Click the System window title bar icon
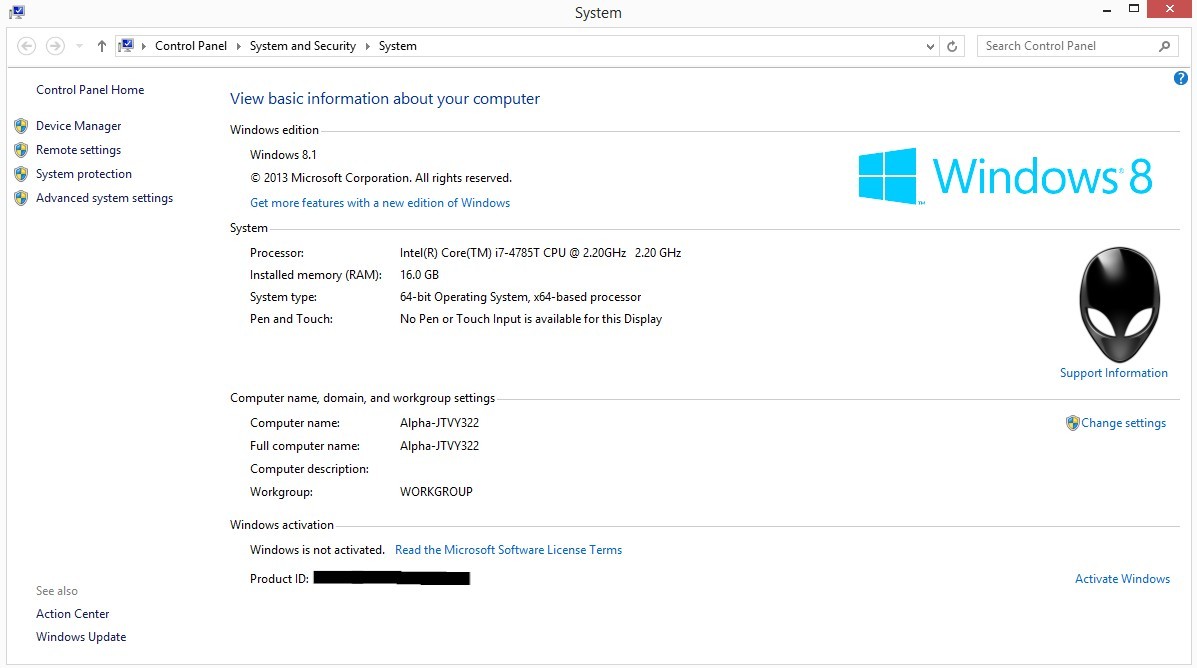This screenshot has width=1197, height=668. pos(17,12)
